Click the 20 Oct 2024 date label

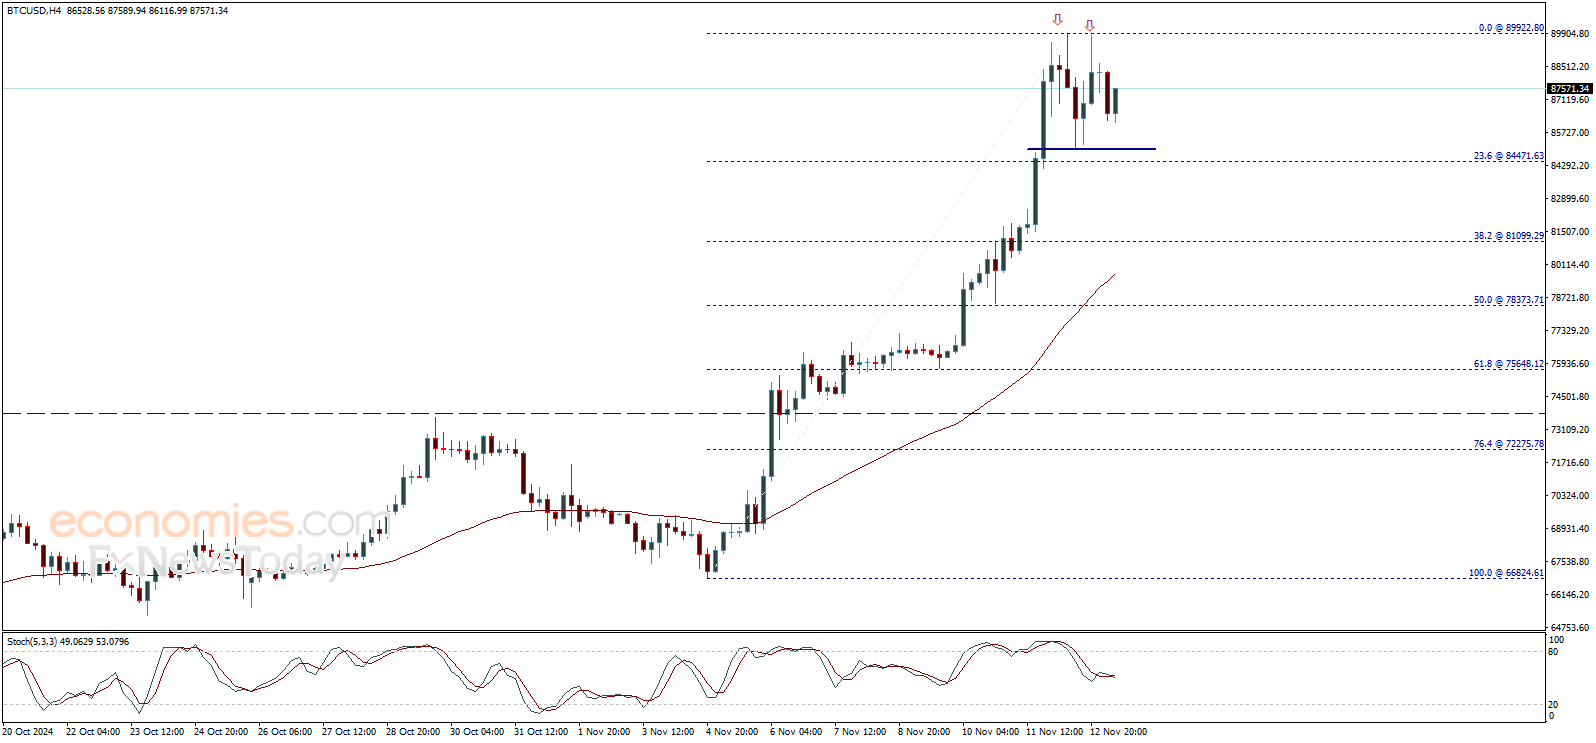tap(28, 732)
